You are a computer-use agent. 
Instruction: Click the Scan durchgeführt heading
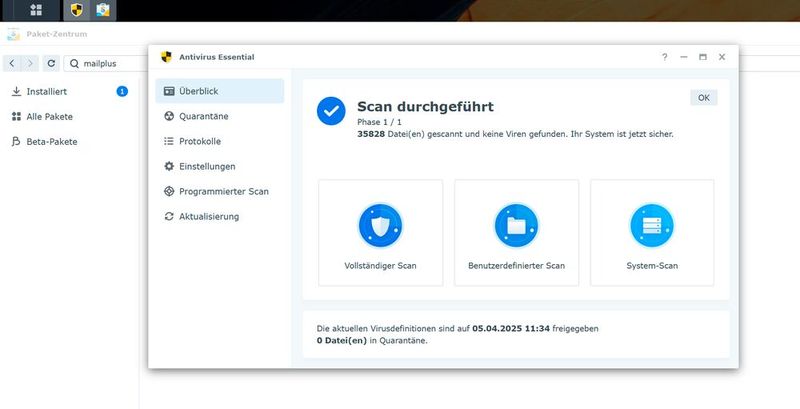(x=426, y=107)
